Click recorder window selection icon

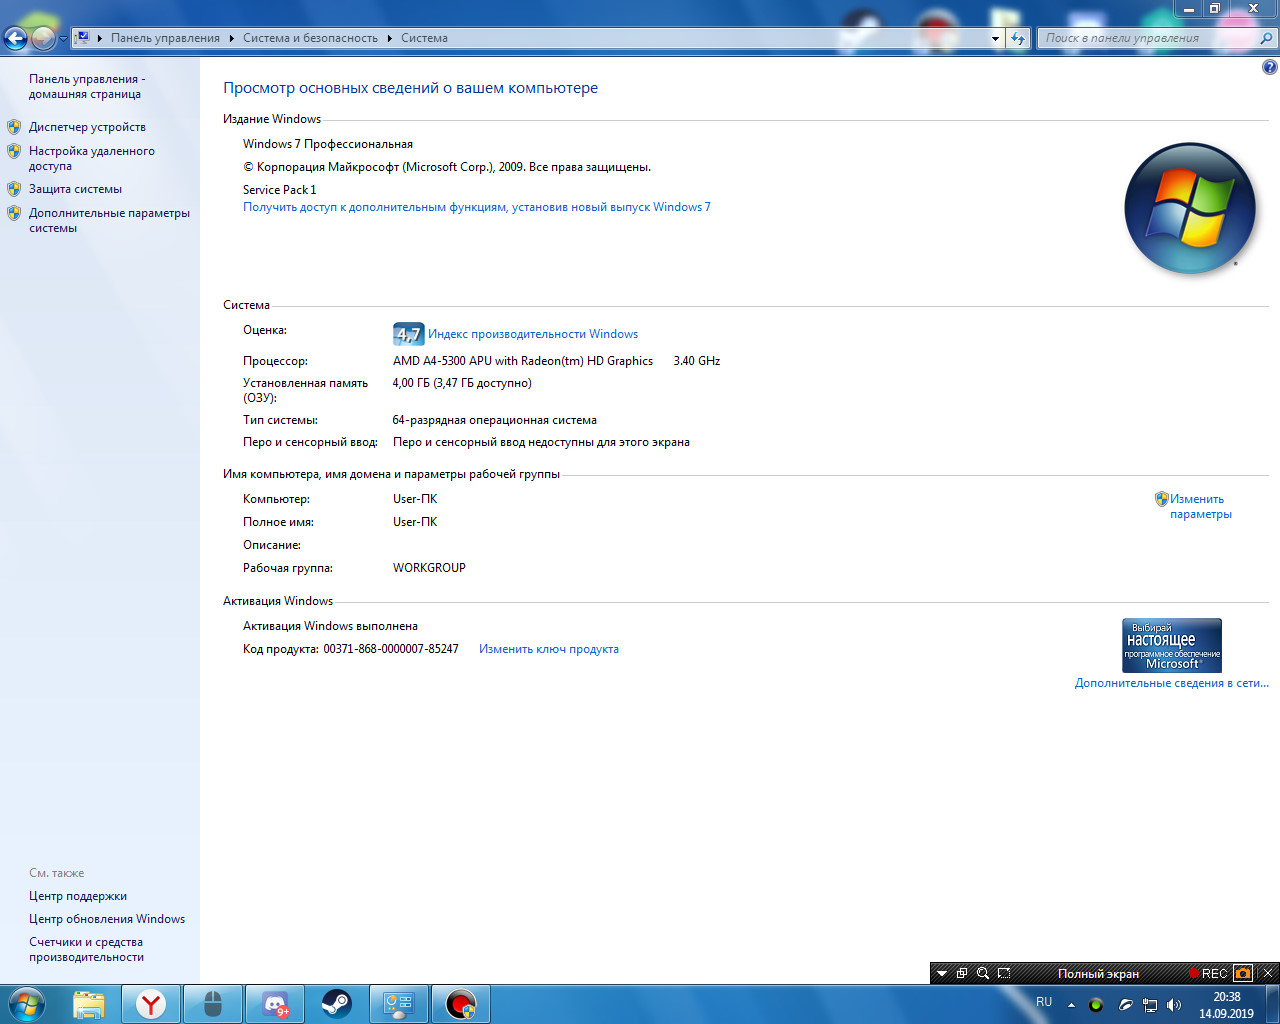pyautogui.click(x=962, y=973)
